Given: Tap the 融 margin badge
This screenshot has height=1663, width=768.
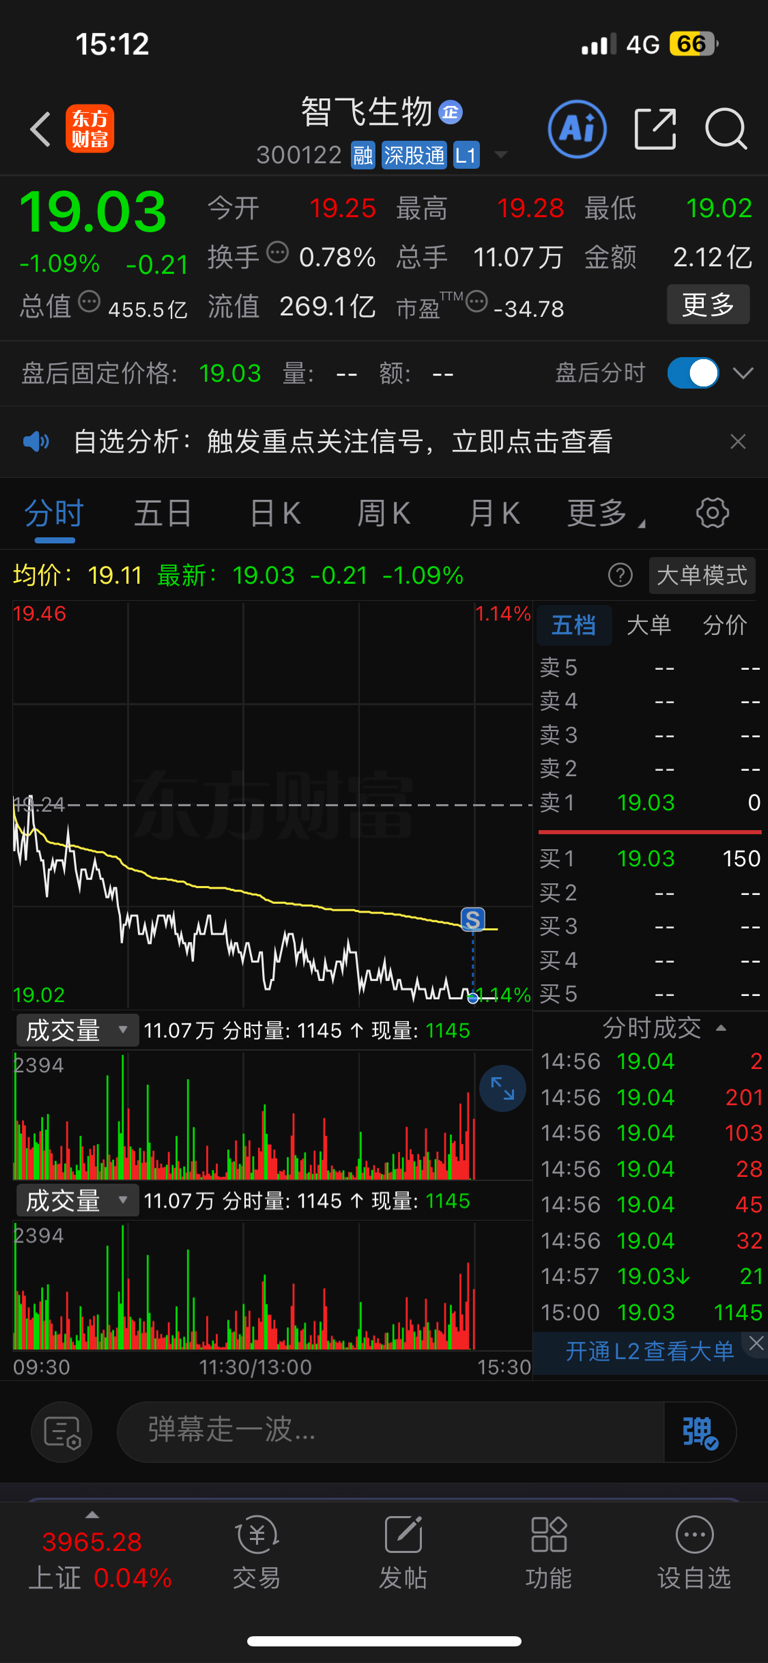Looking at the screenshot, I should pyautogui.click(x=362, y=155).
